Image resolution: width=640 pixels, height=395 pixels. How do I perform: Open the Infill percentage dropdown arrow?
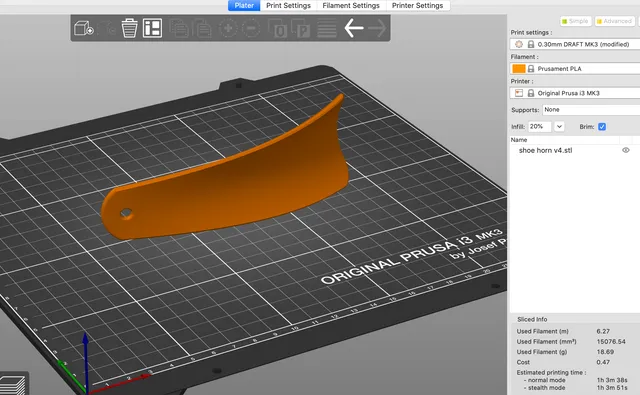point(559,126)
